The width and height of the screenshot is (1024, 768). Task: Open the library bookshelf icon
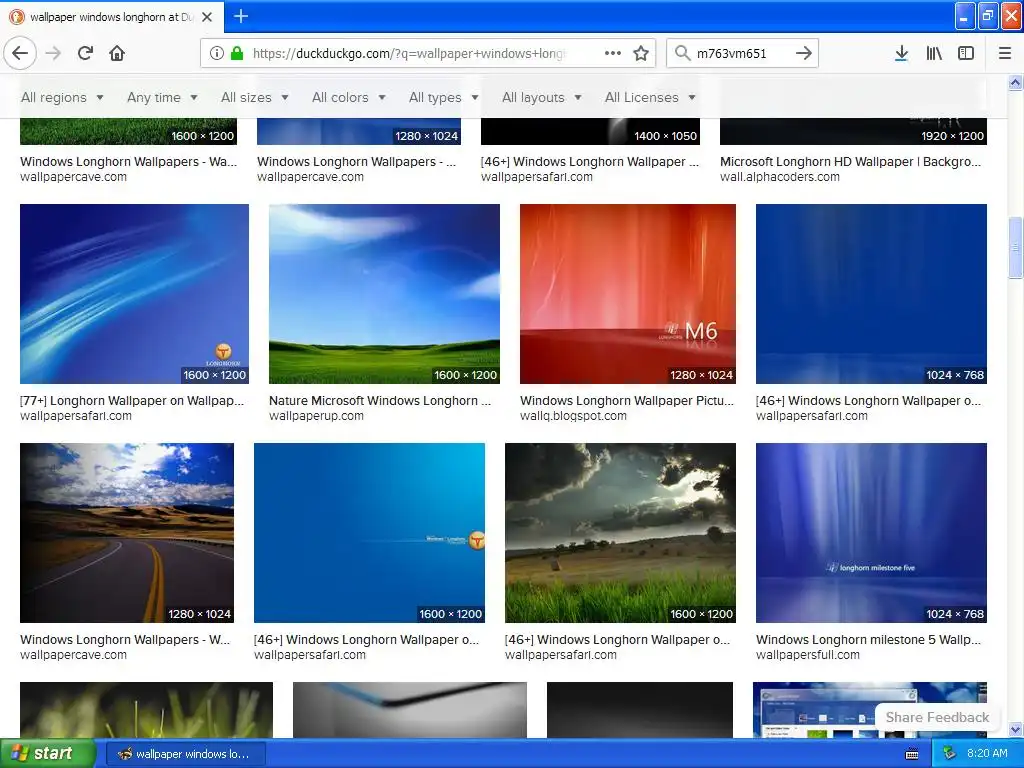pyautogui.click(x=934, y=53)
